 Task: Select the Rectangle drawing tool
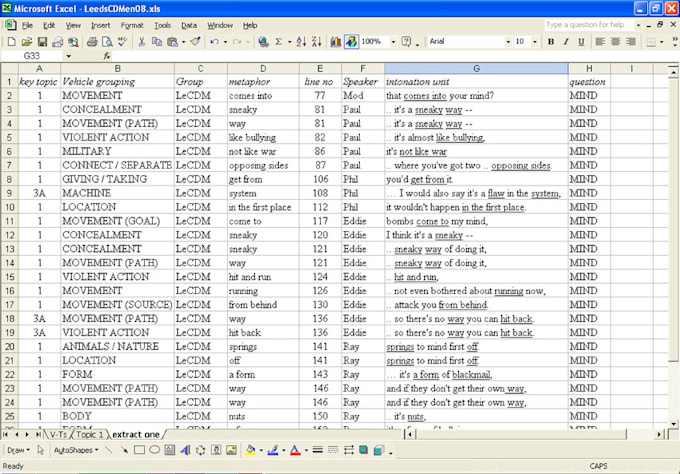[139, 450]
